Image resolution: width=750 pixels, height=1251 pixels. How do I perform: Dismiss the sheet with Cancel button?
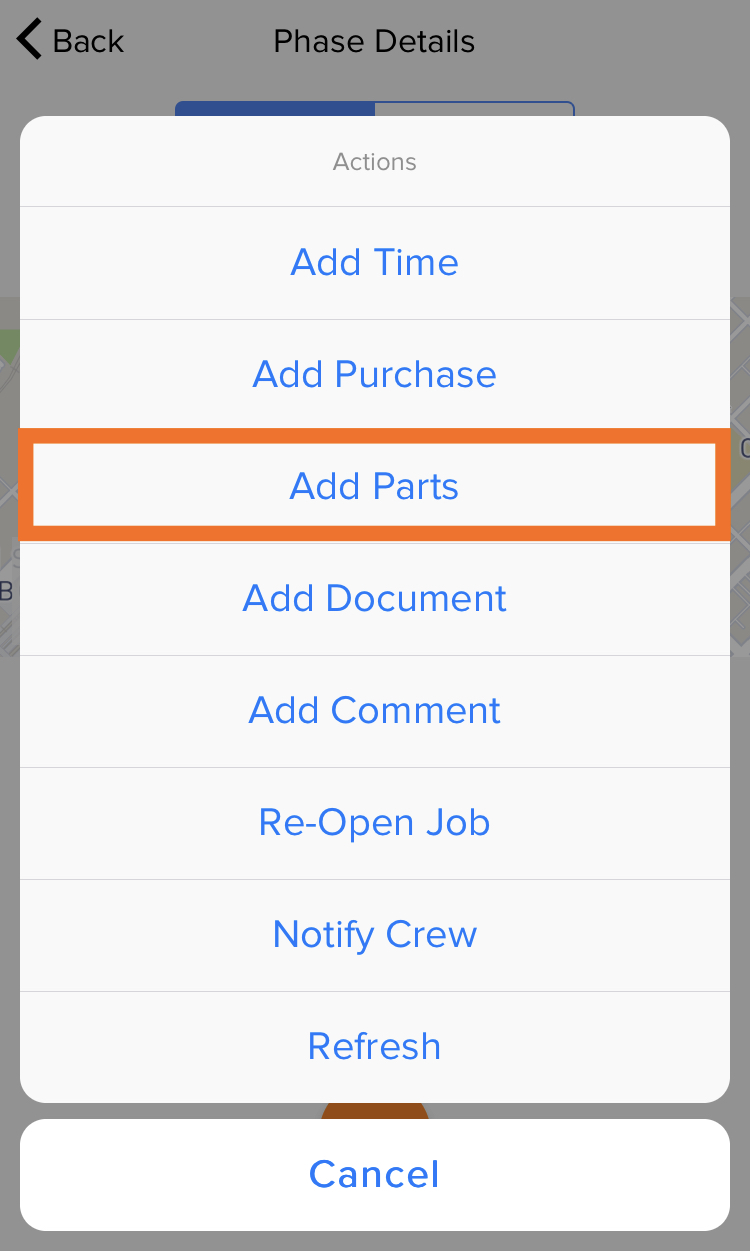(375, 1175)
